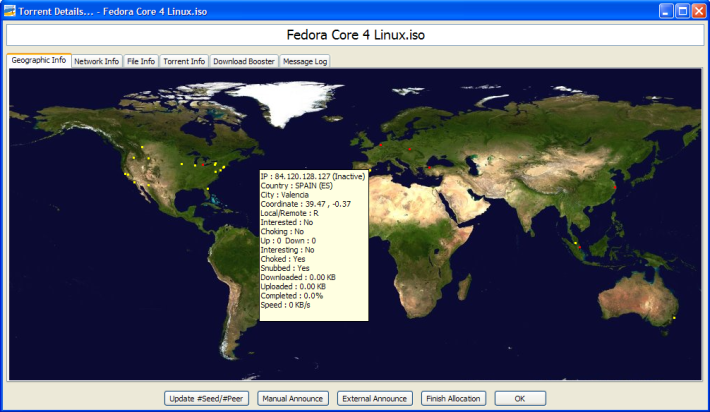
Task: Click the Snubbed : Yes line
Action: click(285, 268)
